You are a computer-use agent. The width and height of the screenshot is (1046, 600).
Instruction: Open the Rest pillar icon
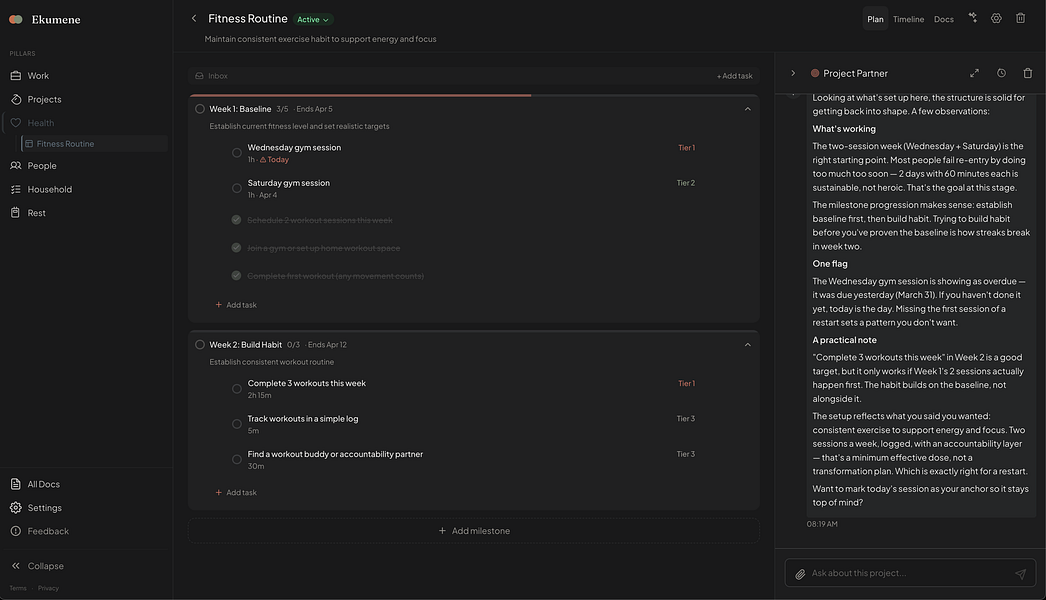point(15,212)
